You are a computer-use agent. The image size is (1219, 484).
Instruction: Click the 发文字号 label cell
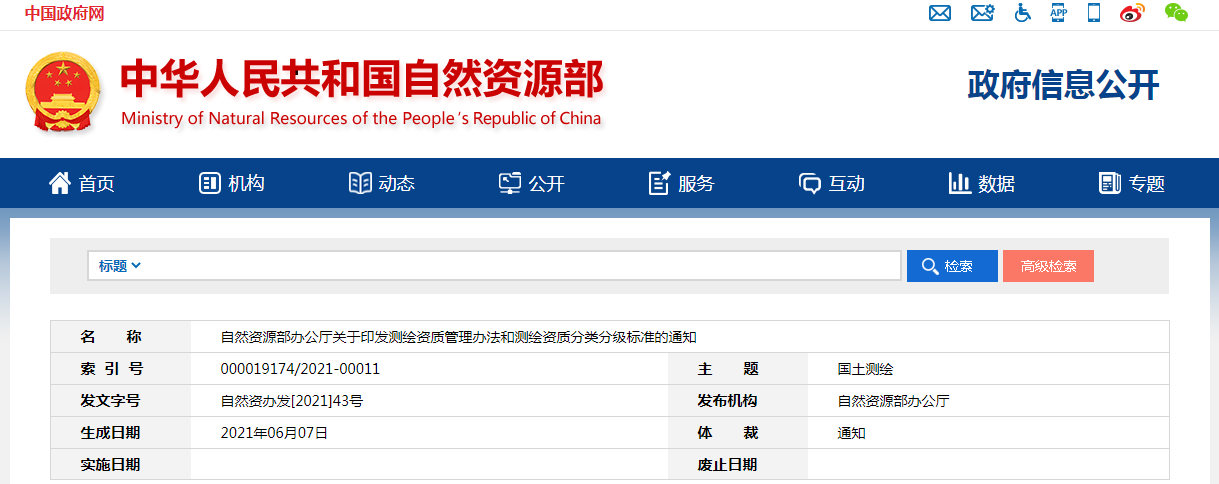120,401
